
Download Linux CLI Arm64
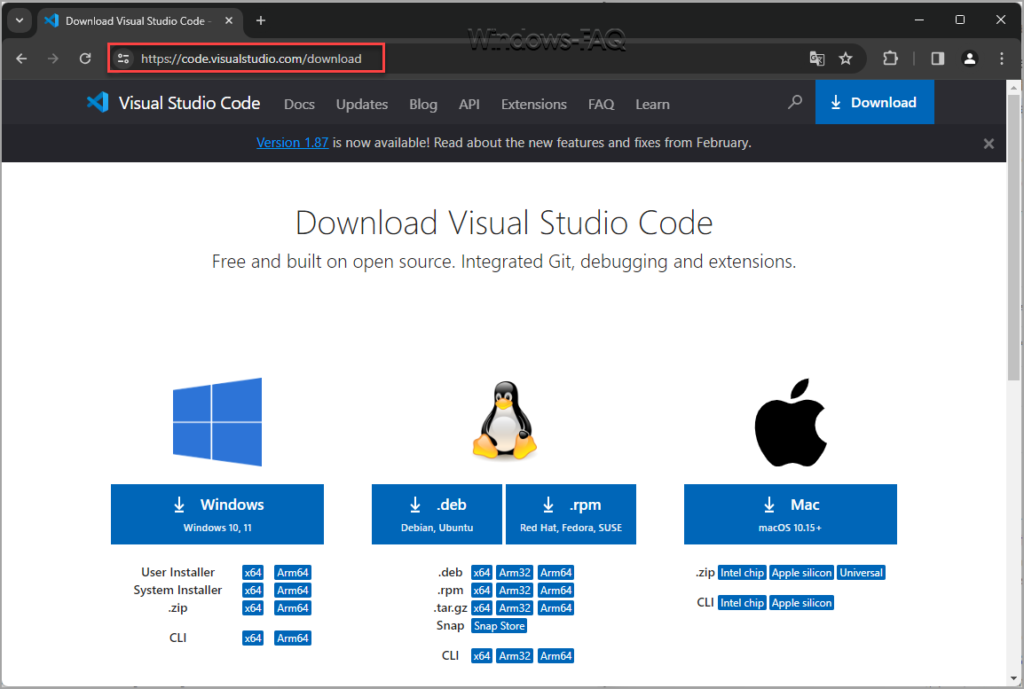(x=556, y=656)
